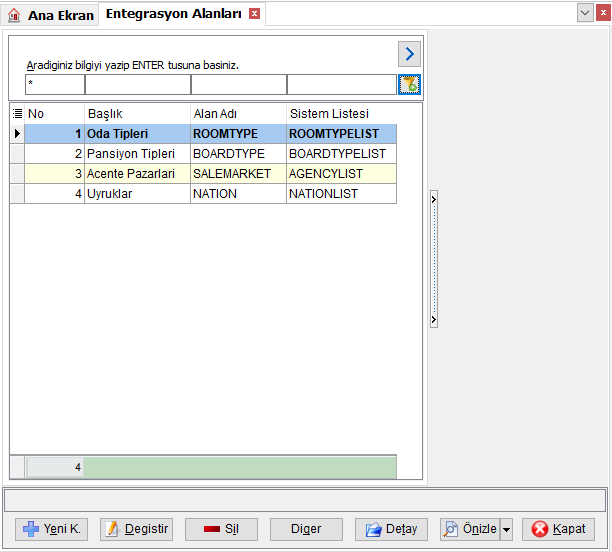
Task: Open the Ana Ekran home tab
Action: coord(51,15)
